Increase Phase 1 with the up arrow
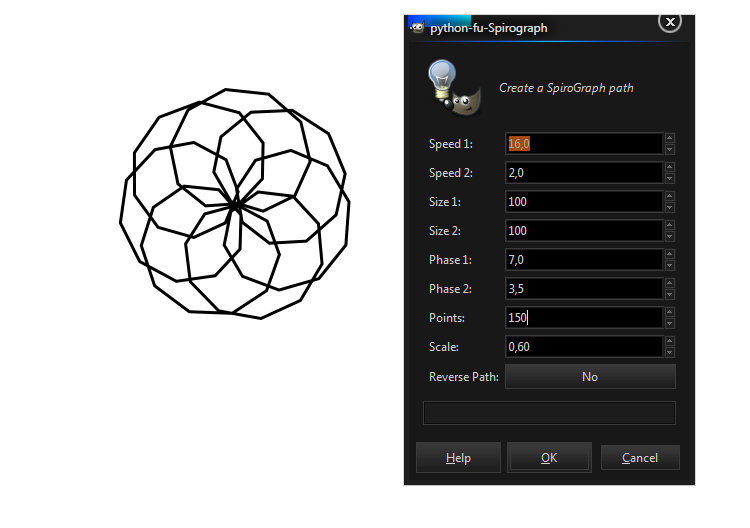 tap(670, 254)
